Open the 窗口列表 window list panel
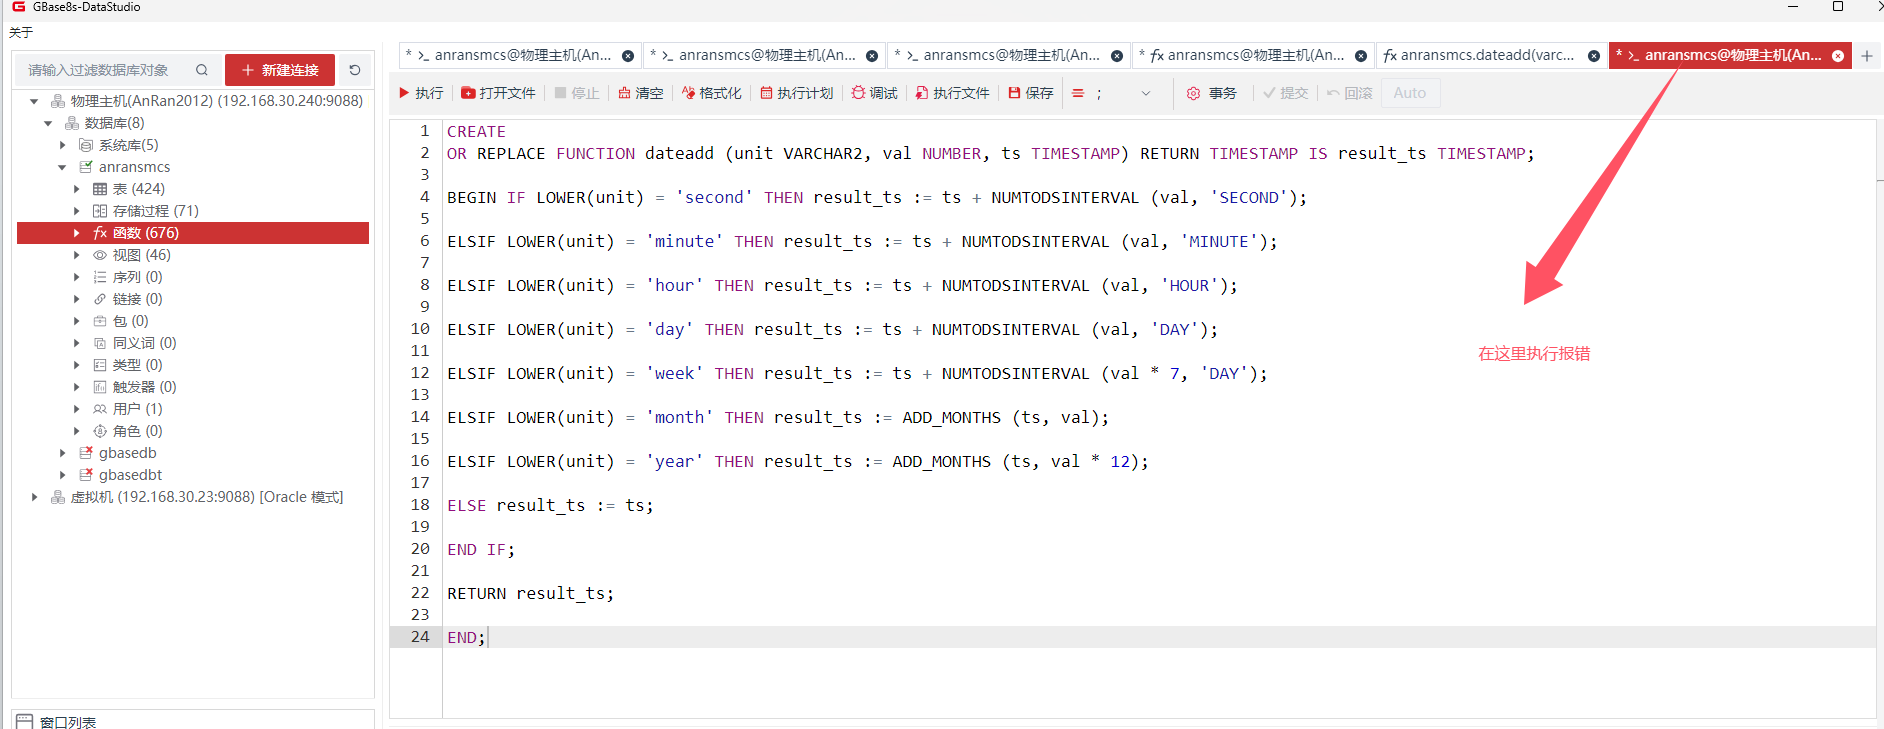This screenshot has width=1884, height=729. tap(67, 722)
